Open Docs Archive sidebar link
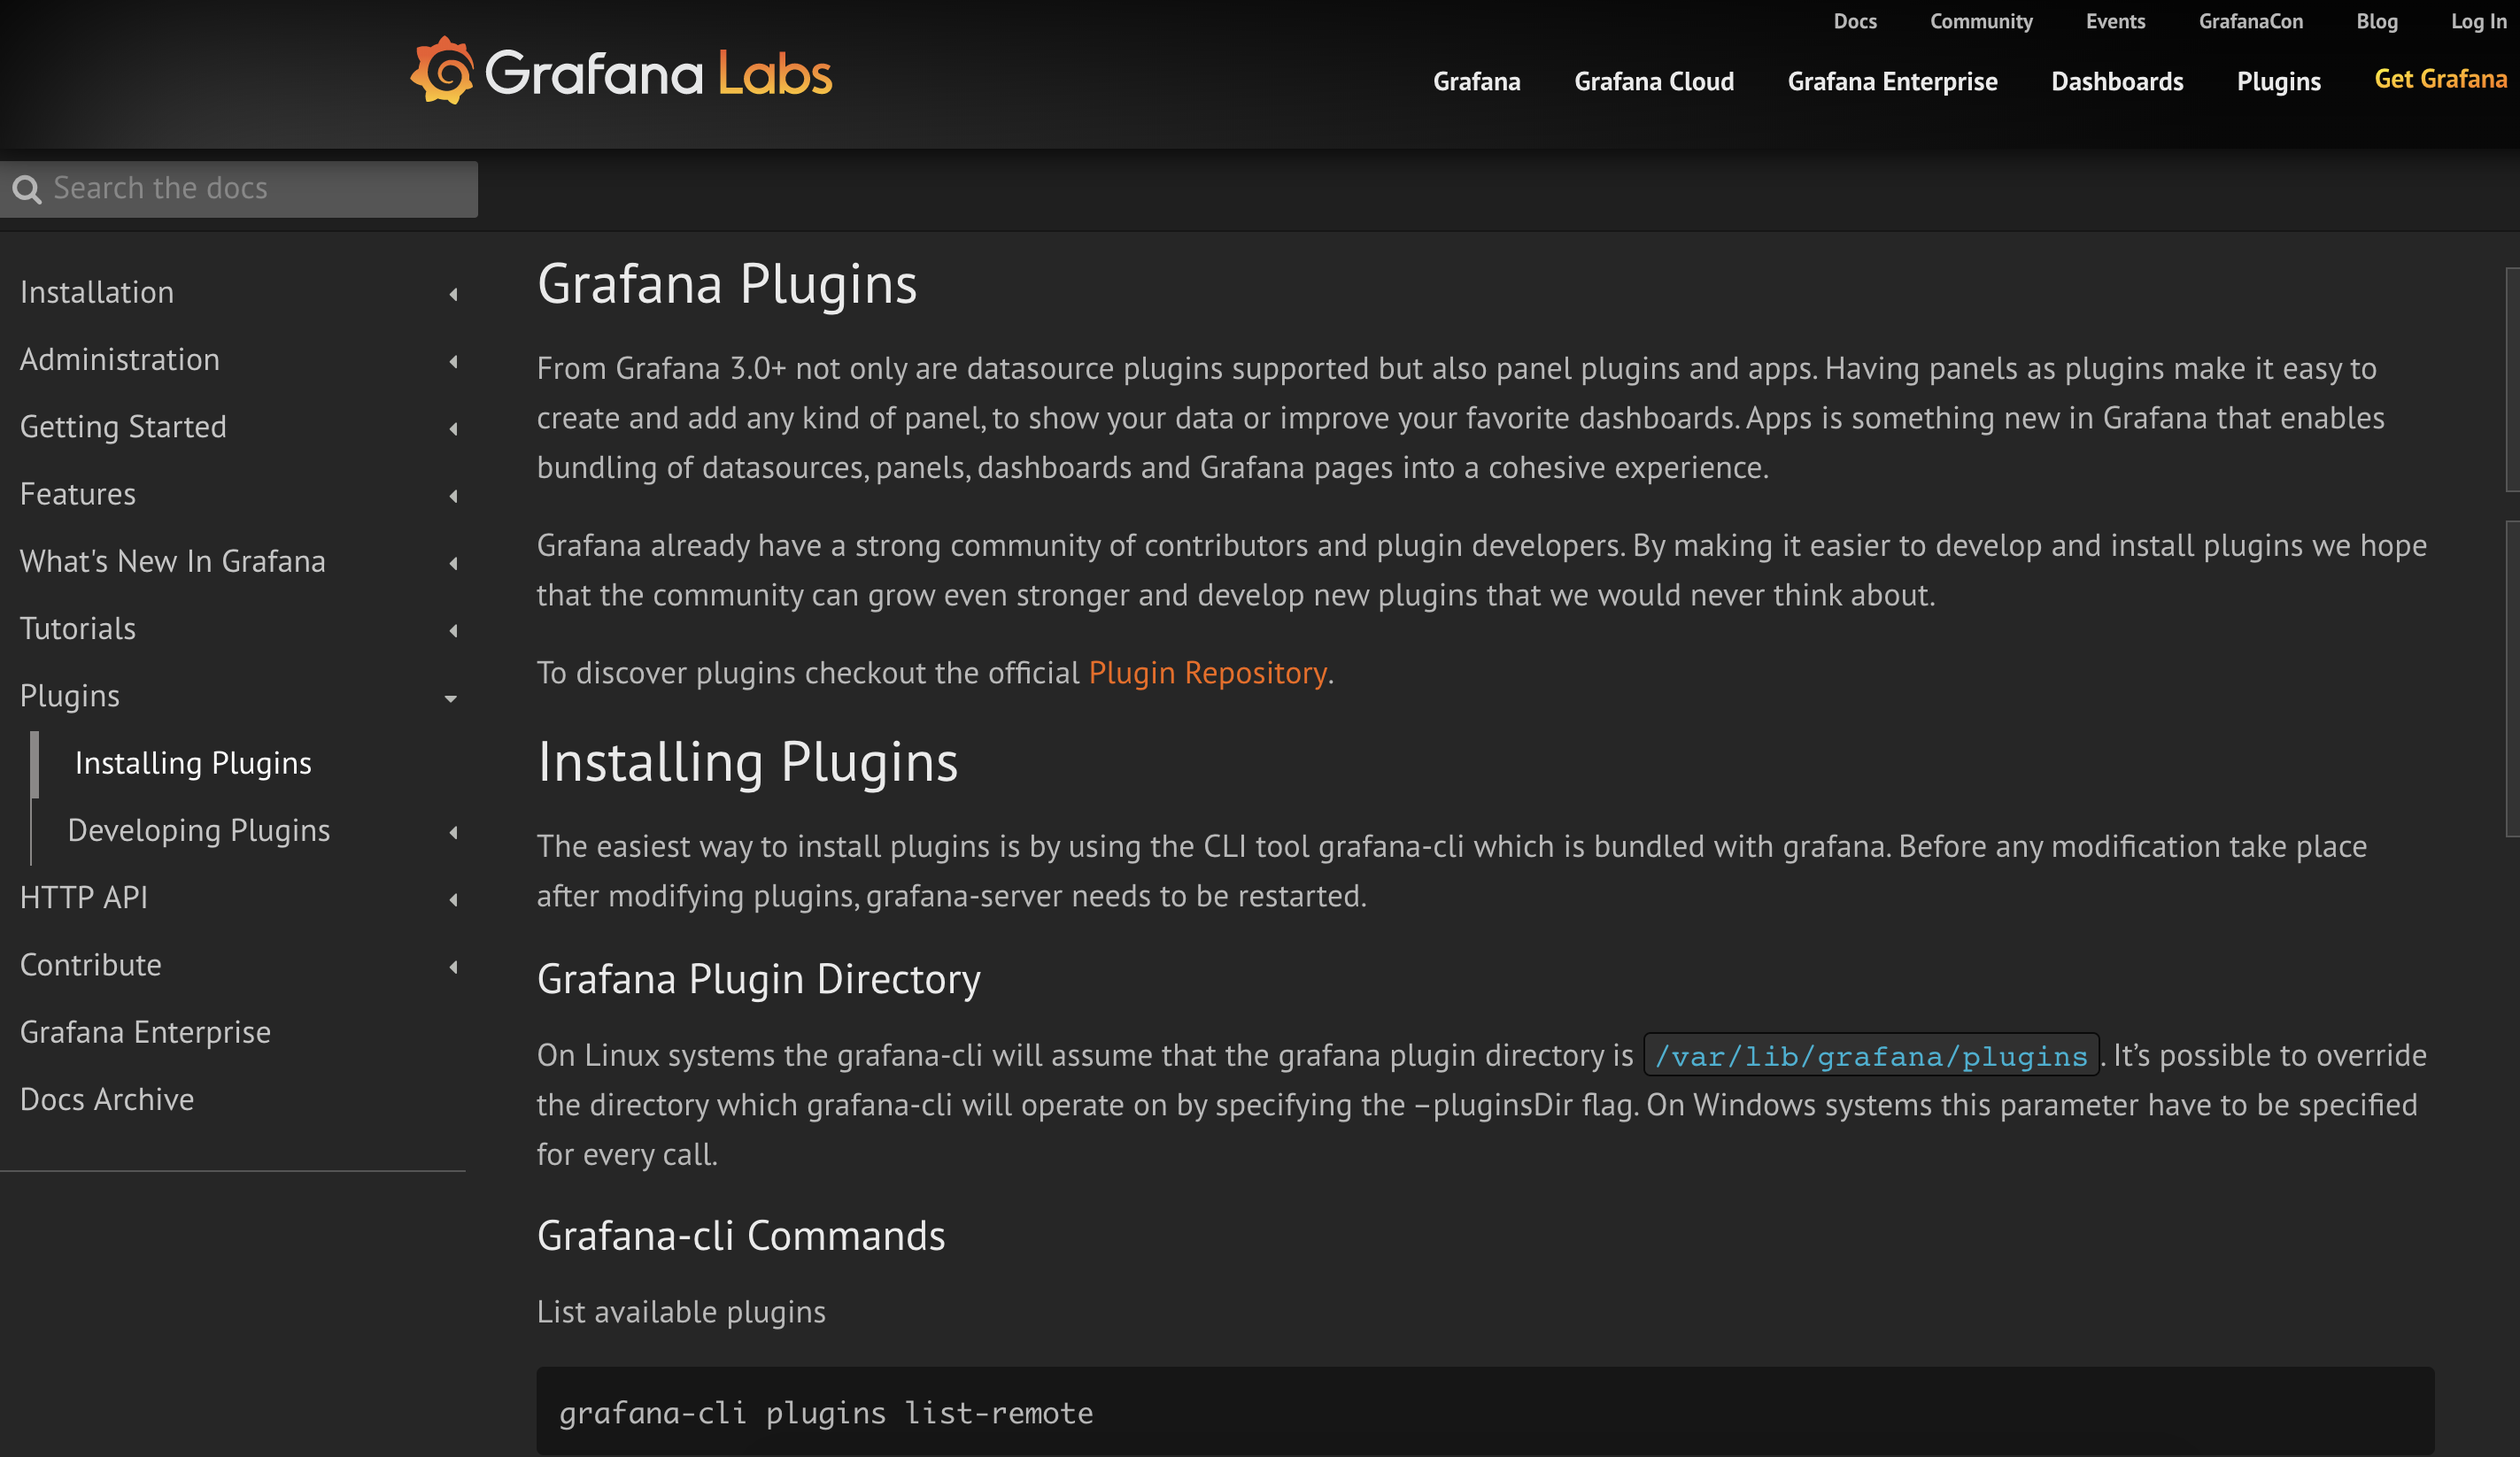 click(107, 1099)
